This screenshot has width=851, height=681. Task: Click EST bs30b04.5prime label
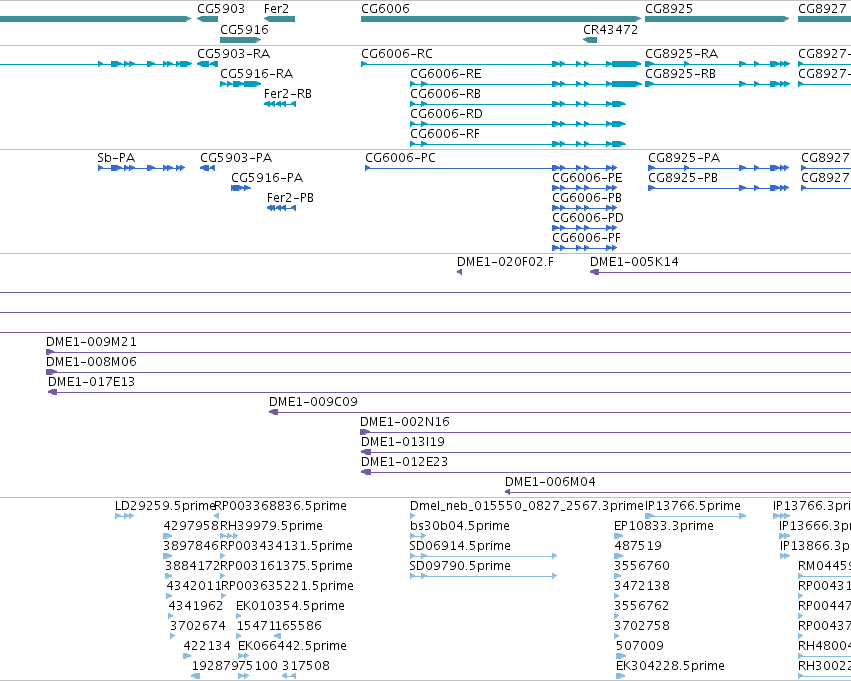460,526
